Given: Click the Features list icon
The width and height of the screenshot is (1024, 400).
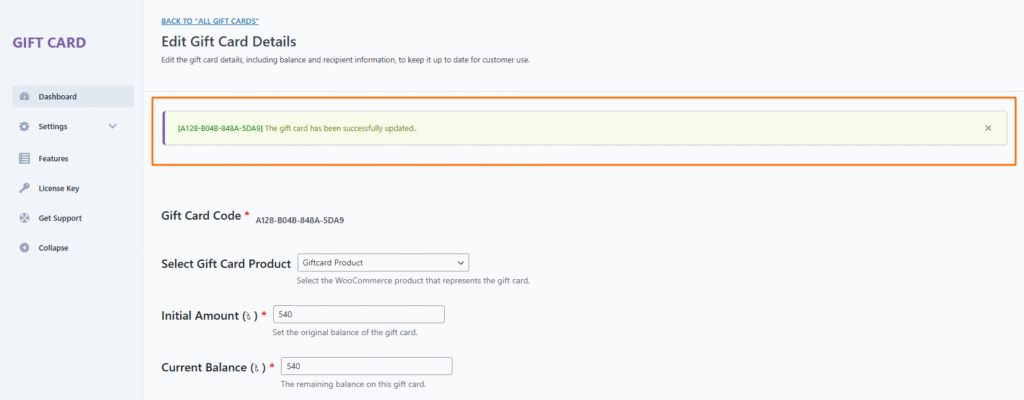Looking at the screenshot, I should coord(24,158).
